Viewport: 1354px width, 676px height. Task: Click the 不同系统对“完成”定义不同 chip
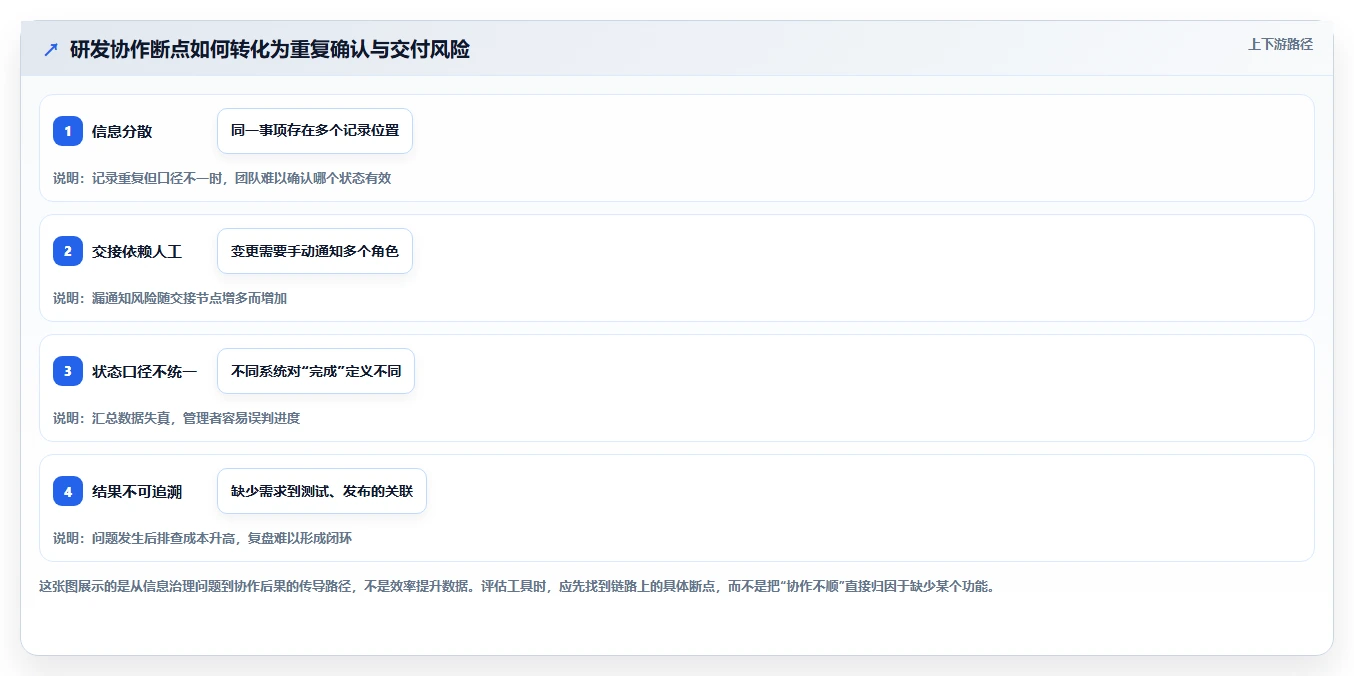point(316,371)
